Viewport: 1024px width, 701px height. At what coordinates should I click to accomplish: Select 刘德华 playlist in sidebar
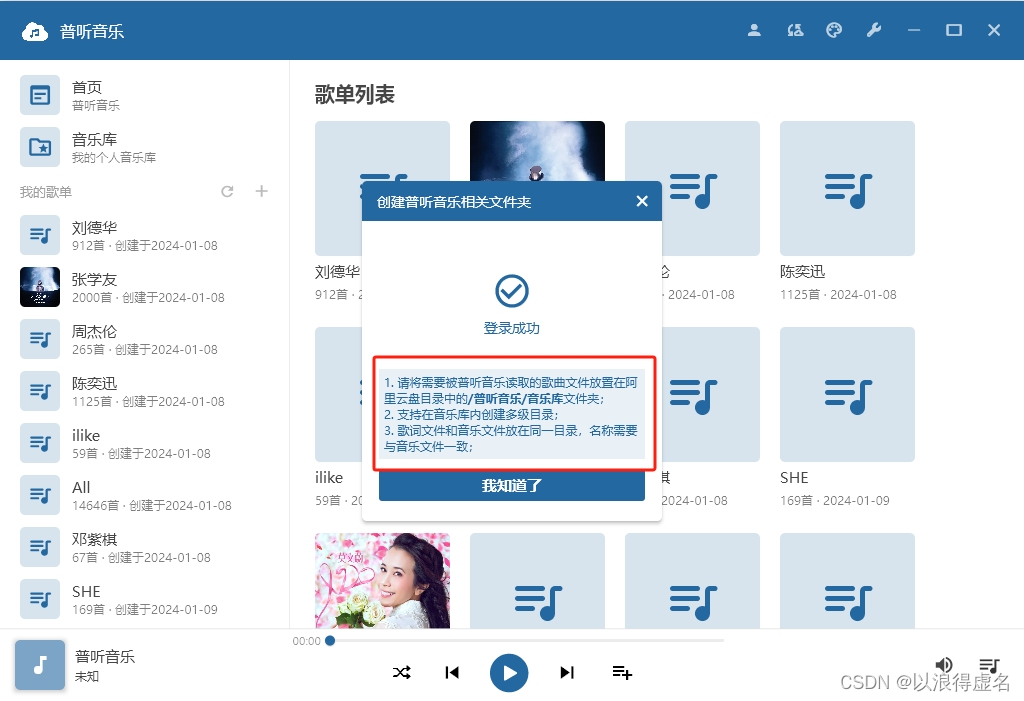[x=144, y=236]
